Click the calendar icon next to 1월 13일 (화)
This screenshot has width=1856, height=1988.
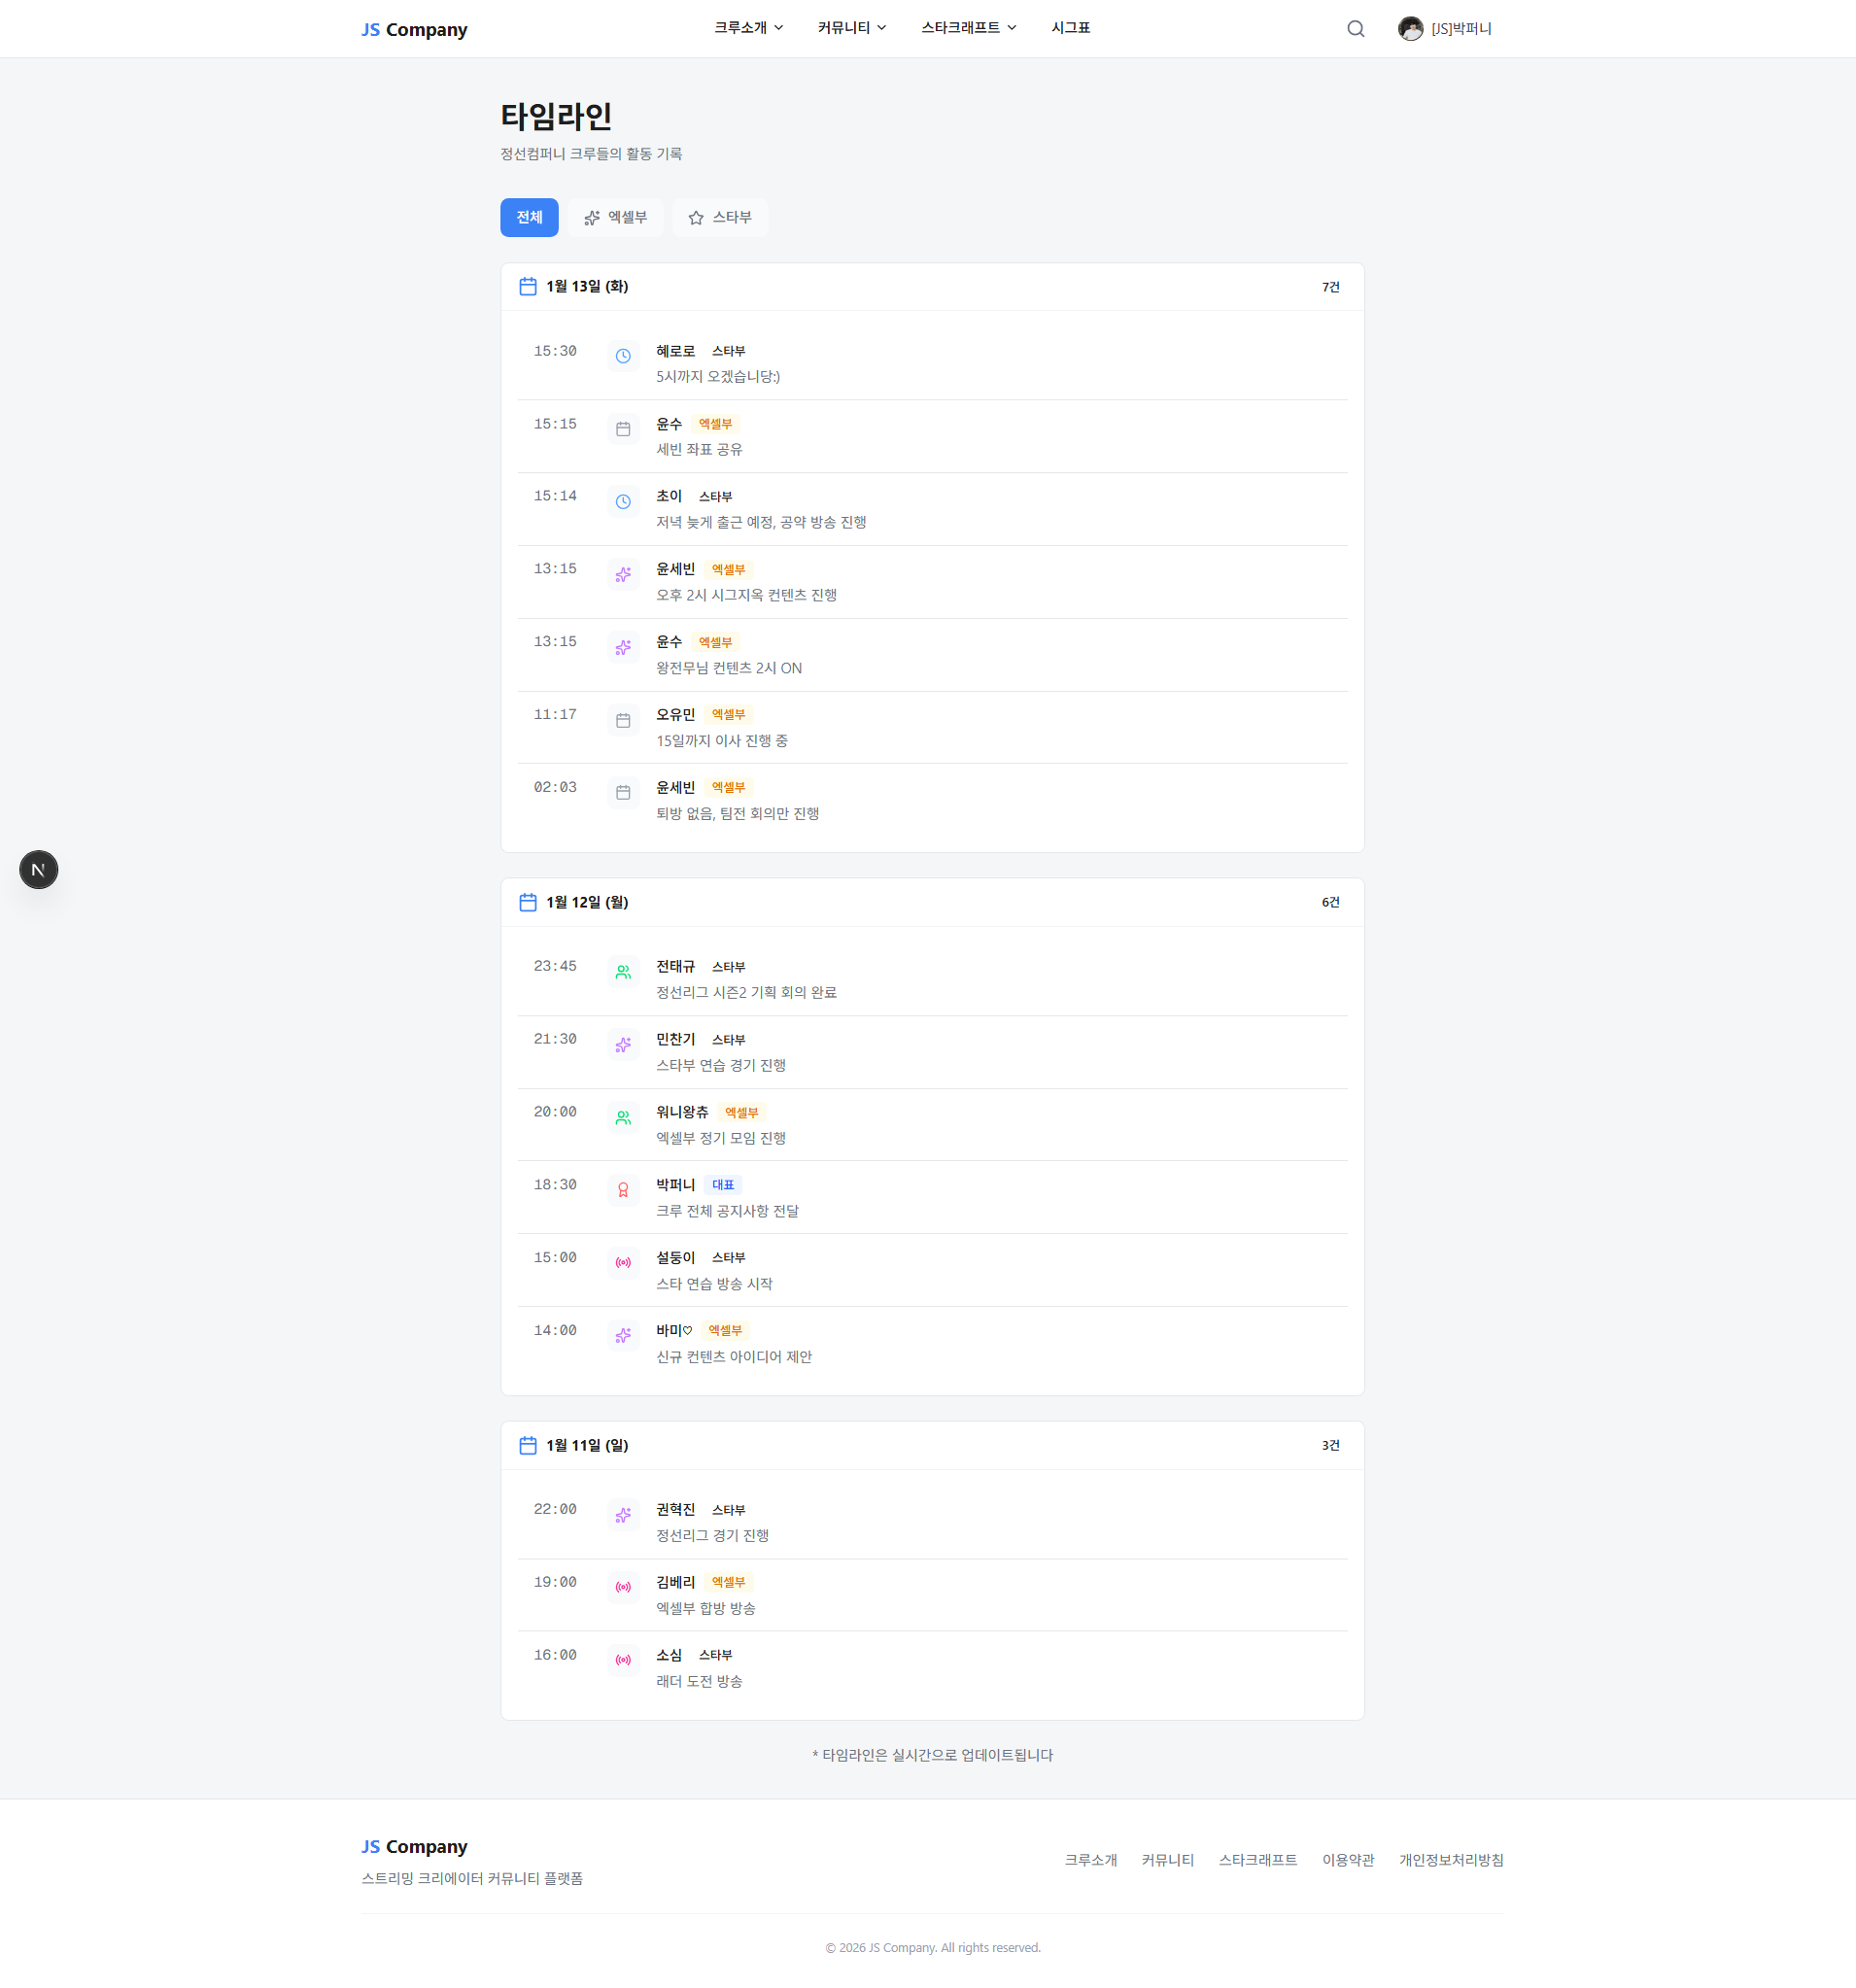point(528,287)
